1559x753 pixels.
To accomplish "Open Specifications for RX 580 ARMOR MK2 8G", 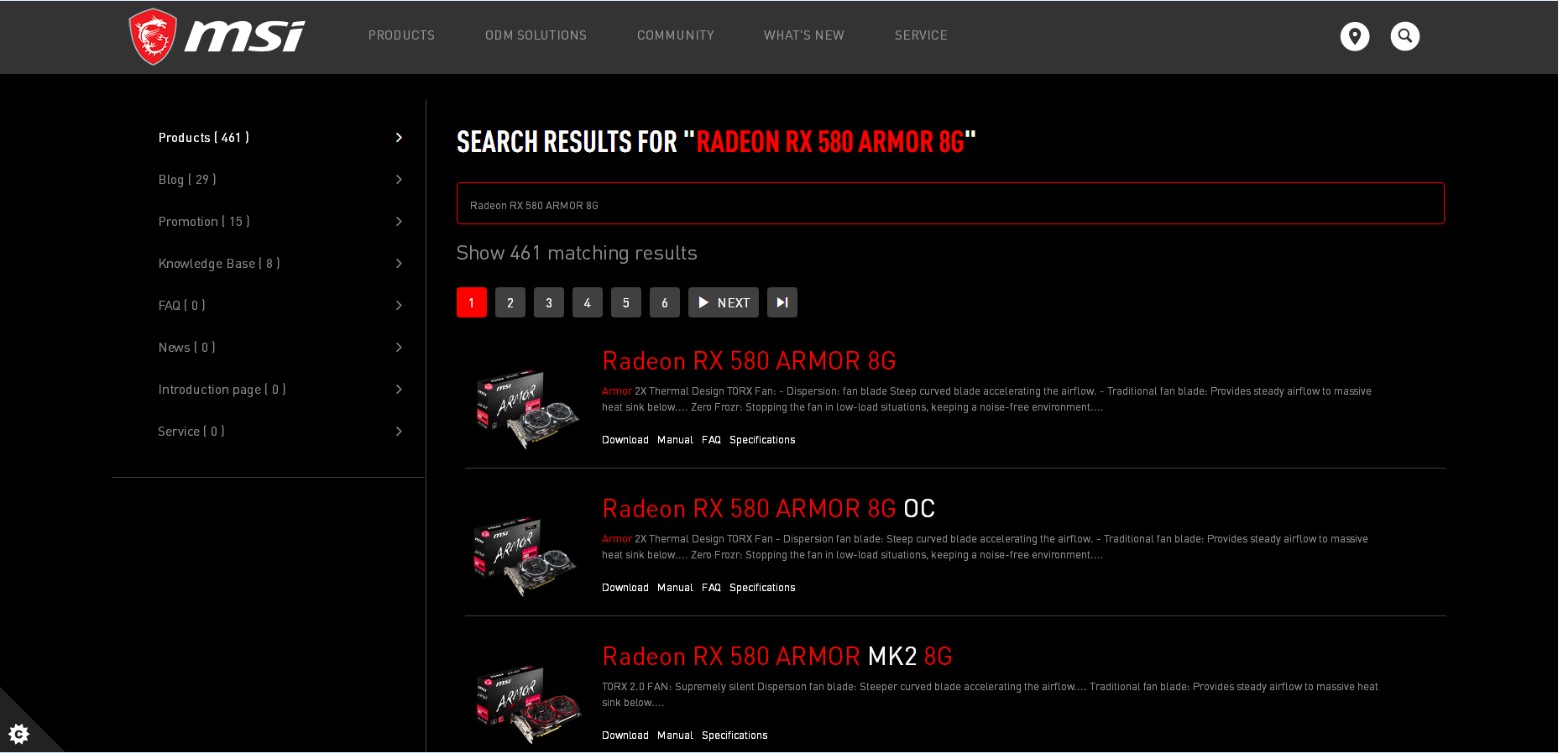I will 735,736.
